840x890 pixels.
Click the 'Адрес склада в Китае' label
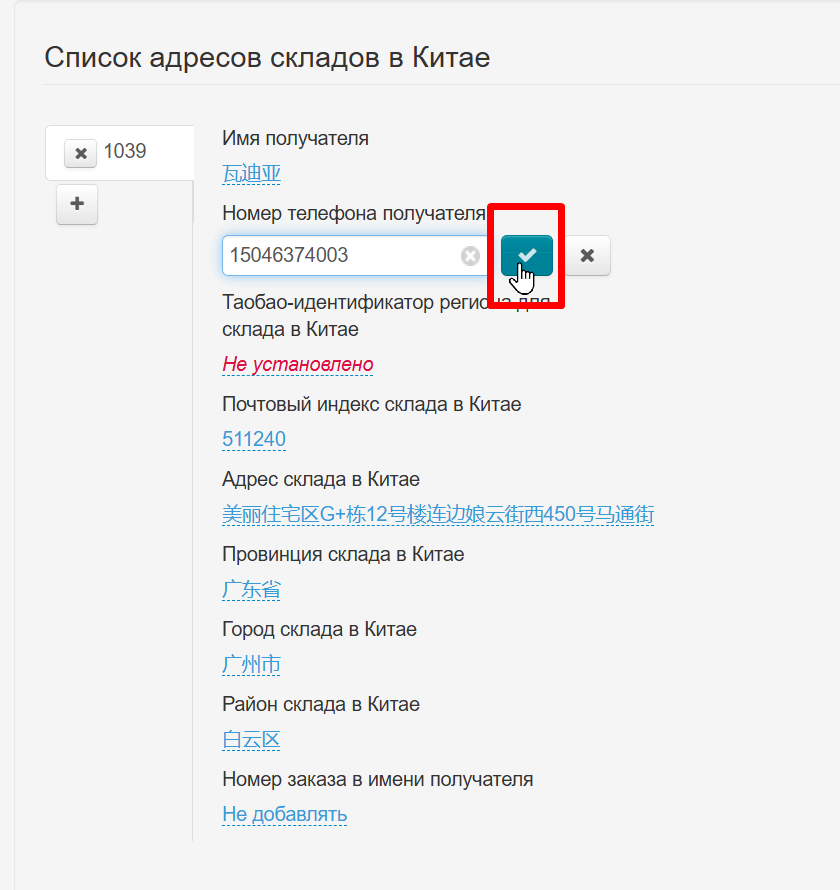[320, 479]
